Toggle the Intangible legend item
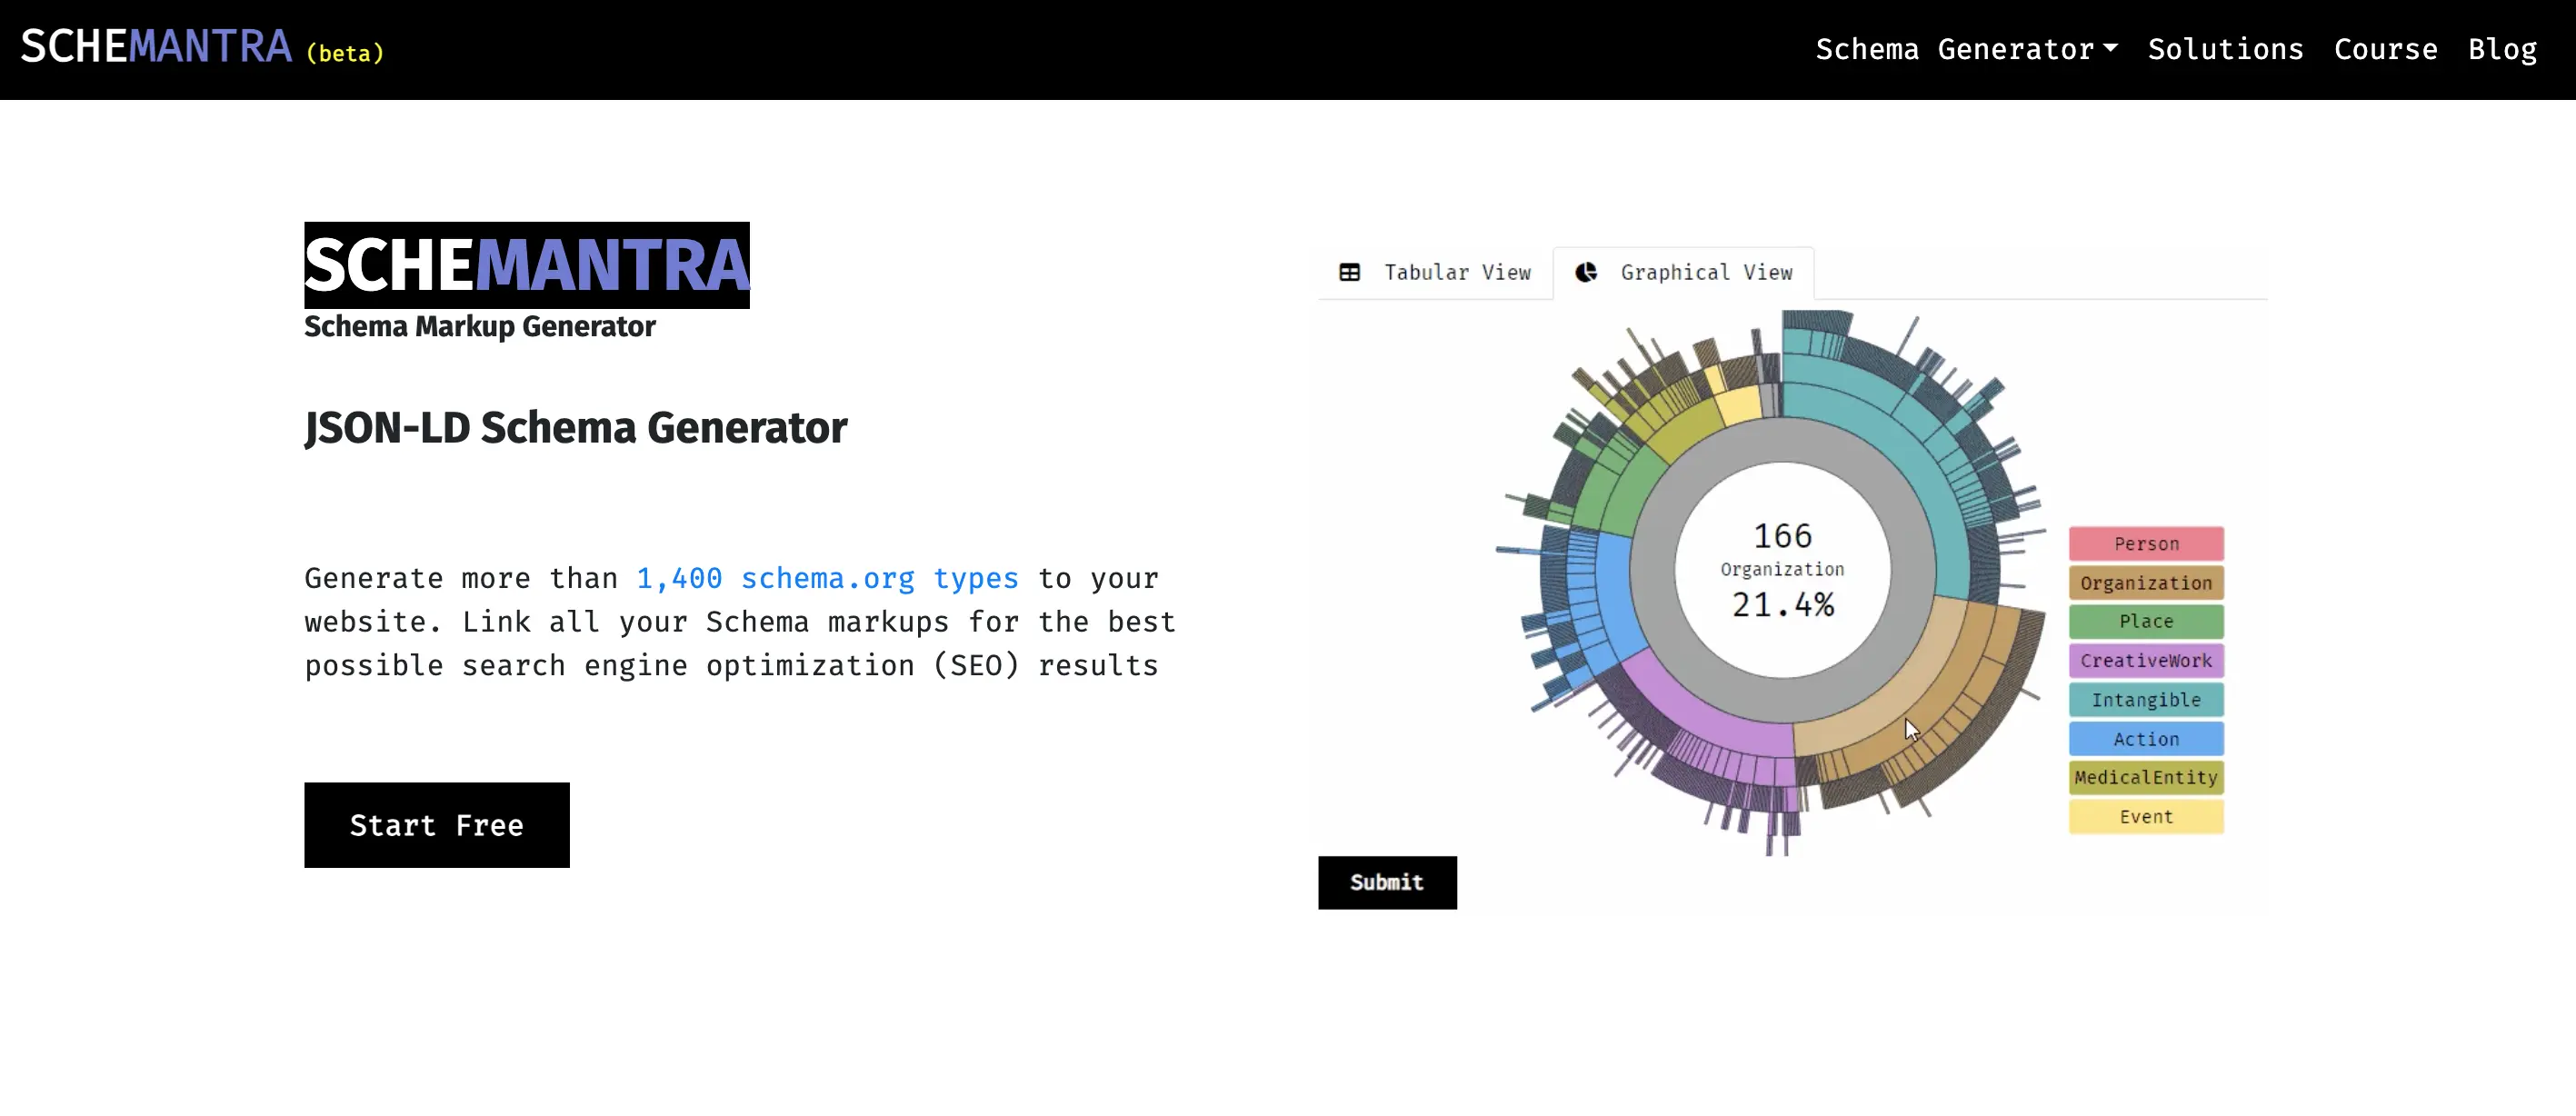The width and height of the screenshot is (2576, 1116). [2145, 700]
